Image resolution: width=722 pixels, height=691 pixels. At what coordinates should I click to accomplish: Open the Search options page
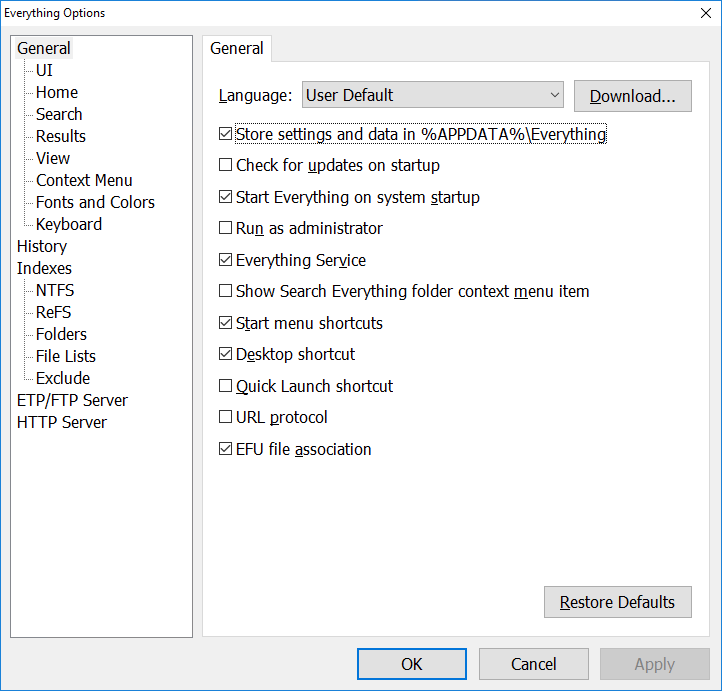(x=59, y=114)
